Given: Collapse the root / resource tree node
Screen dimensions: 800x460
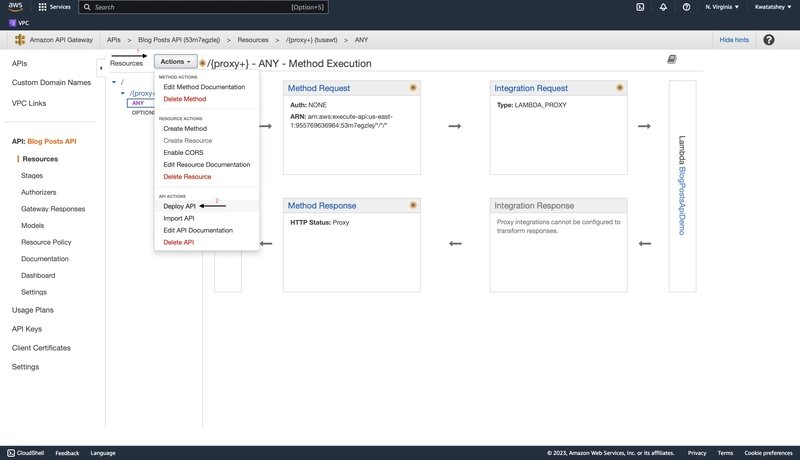Looking at the screenshot, I should click(x=114, y=82).
